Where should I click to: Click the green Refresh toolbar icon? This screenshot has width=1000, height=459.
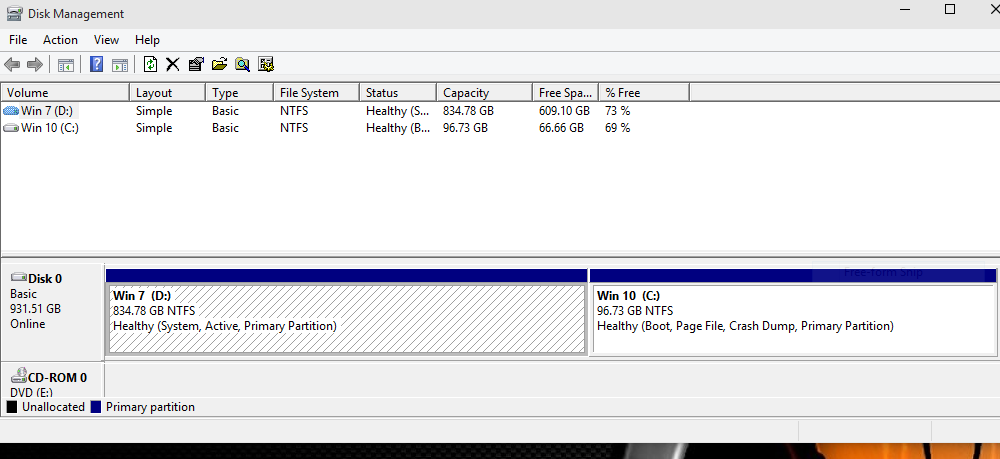click(x=151, y=64)
